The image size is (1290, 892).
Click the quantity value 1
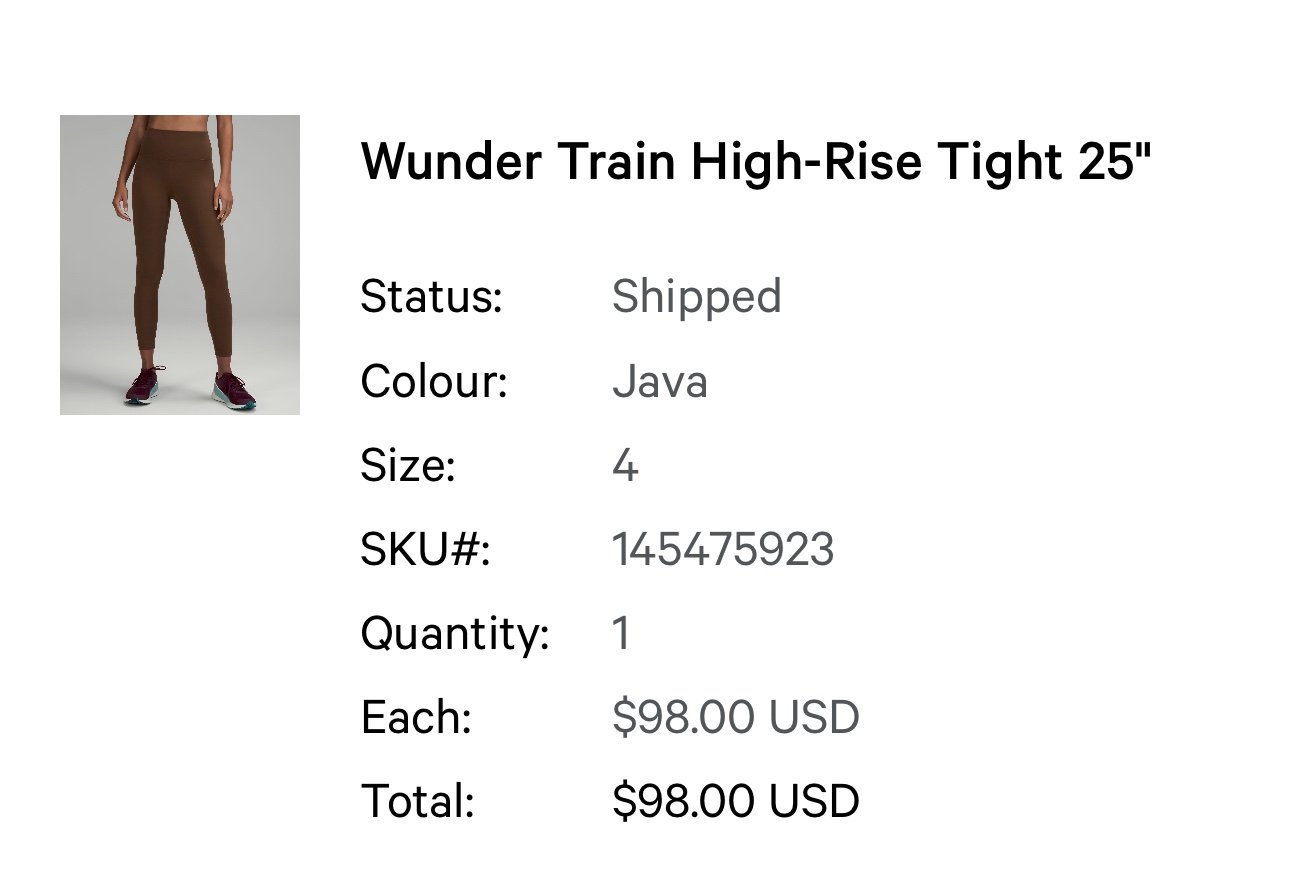click(x=621, y=634)
